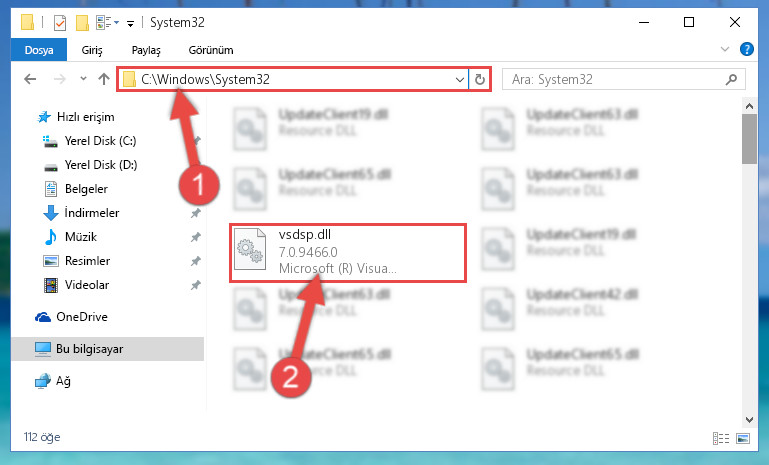Image resolution: width=769 pixels, height=465 pixels.
Task: Expand the address bar history dropdown
Action: [460, 79]
